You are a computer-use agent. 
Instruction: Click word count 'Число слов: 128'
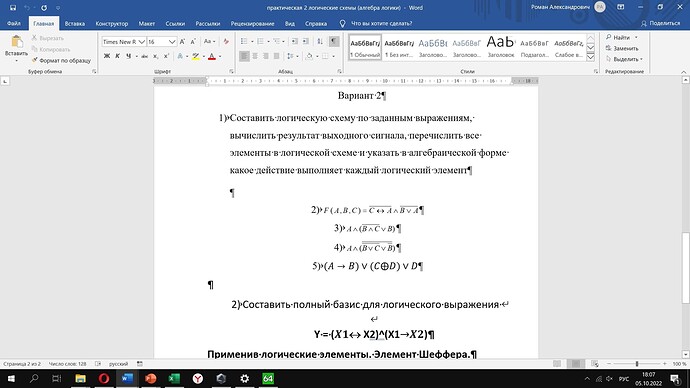pyautogui.click(x=67, y=364)
